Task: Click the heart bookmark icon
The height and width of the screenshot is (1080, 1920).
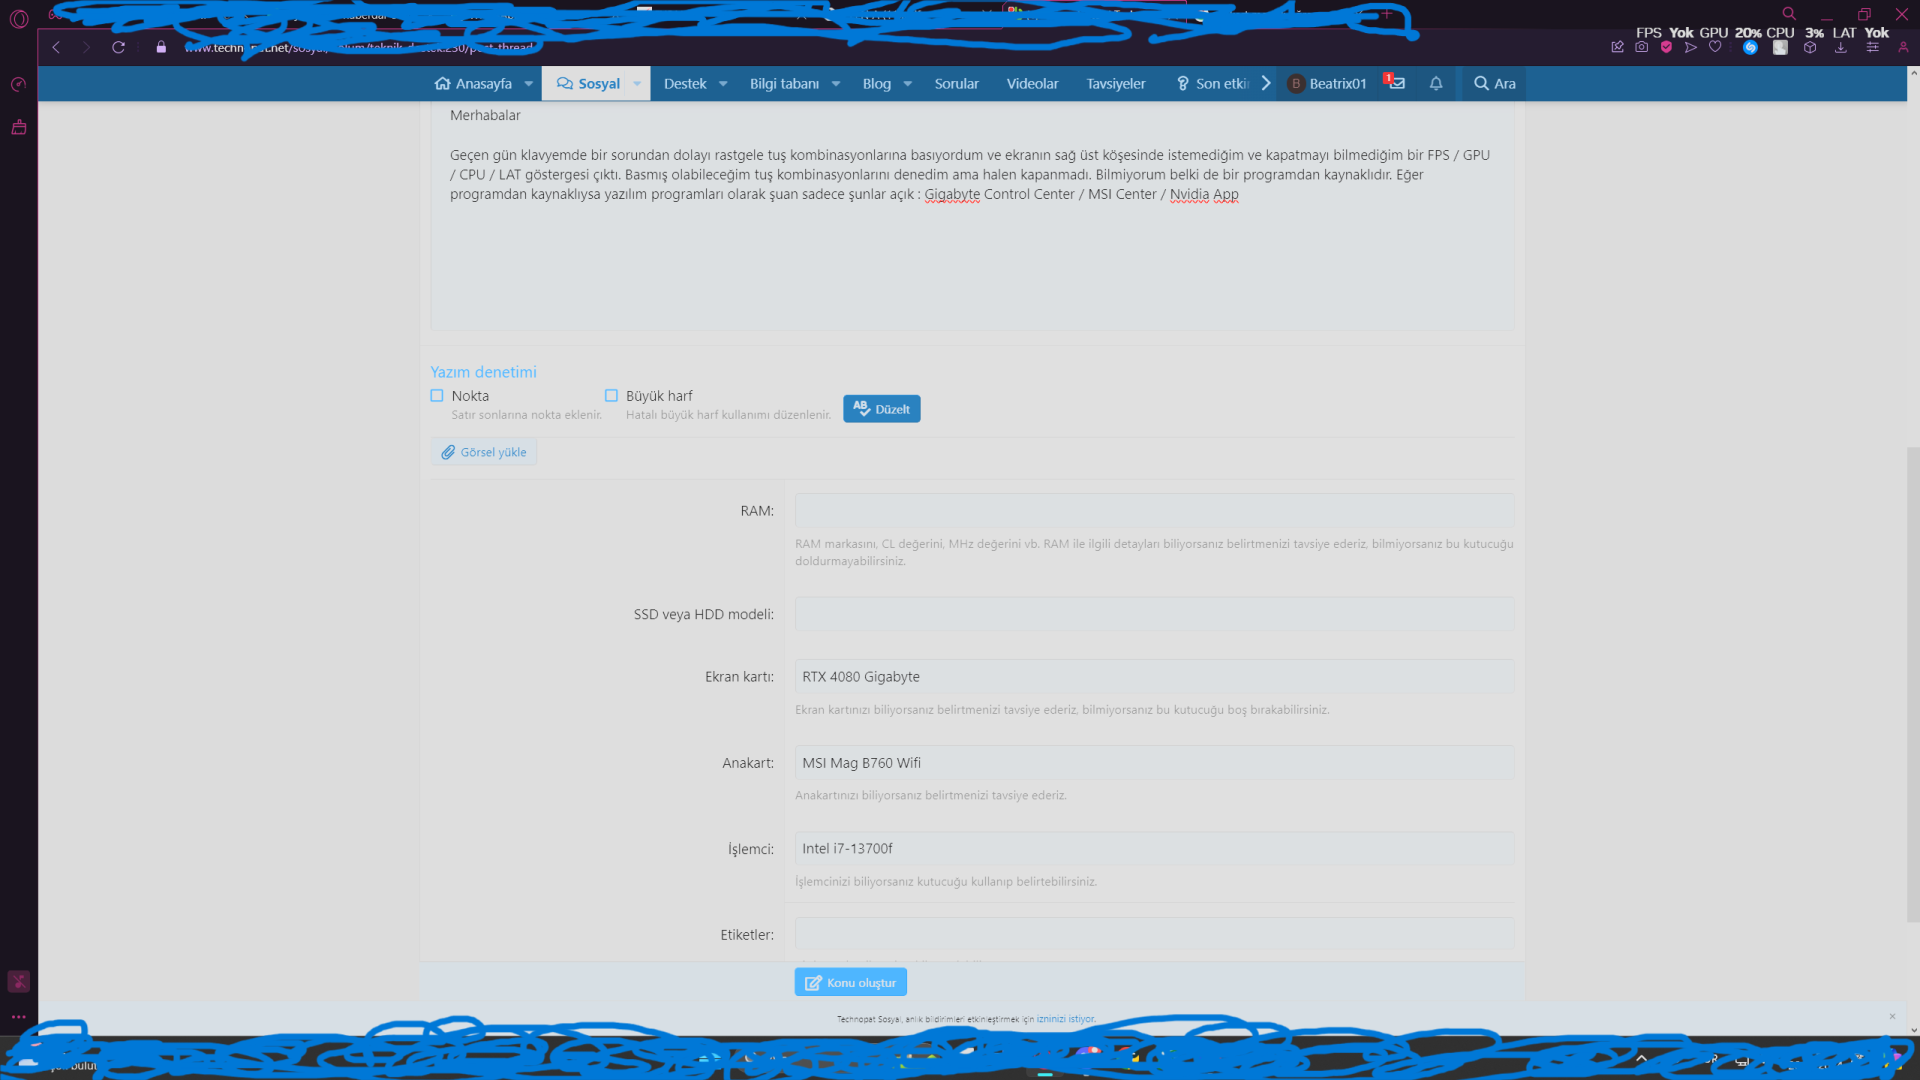Action: (x=1715, y=47)
